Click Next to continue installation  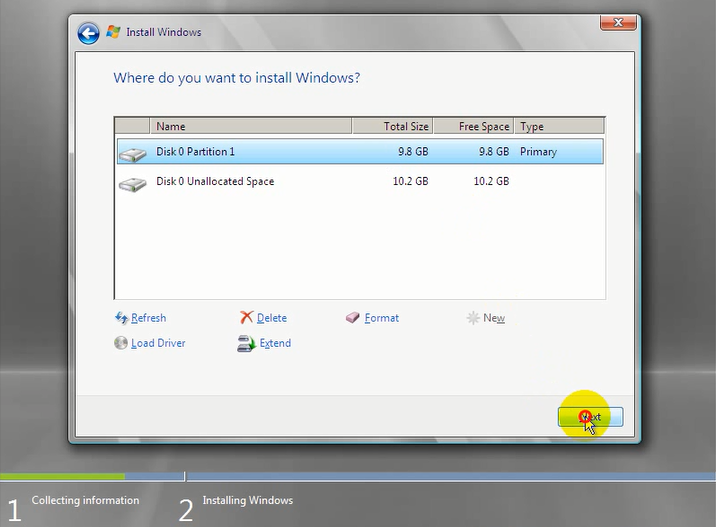[590, 417]
